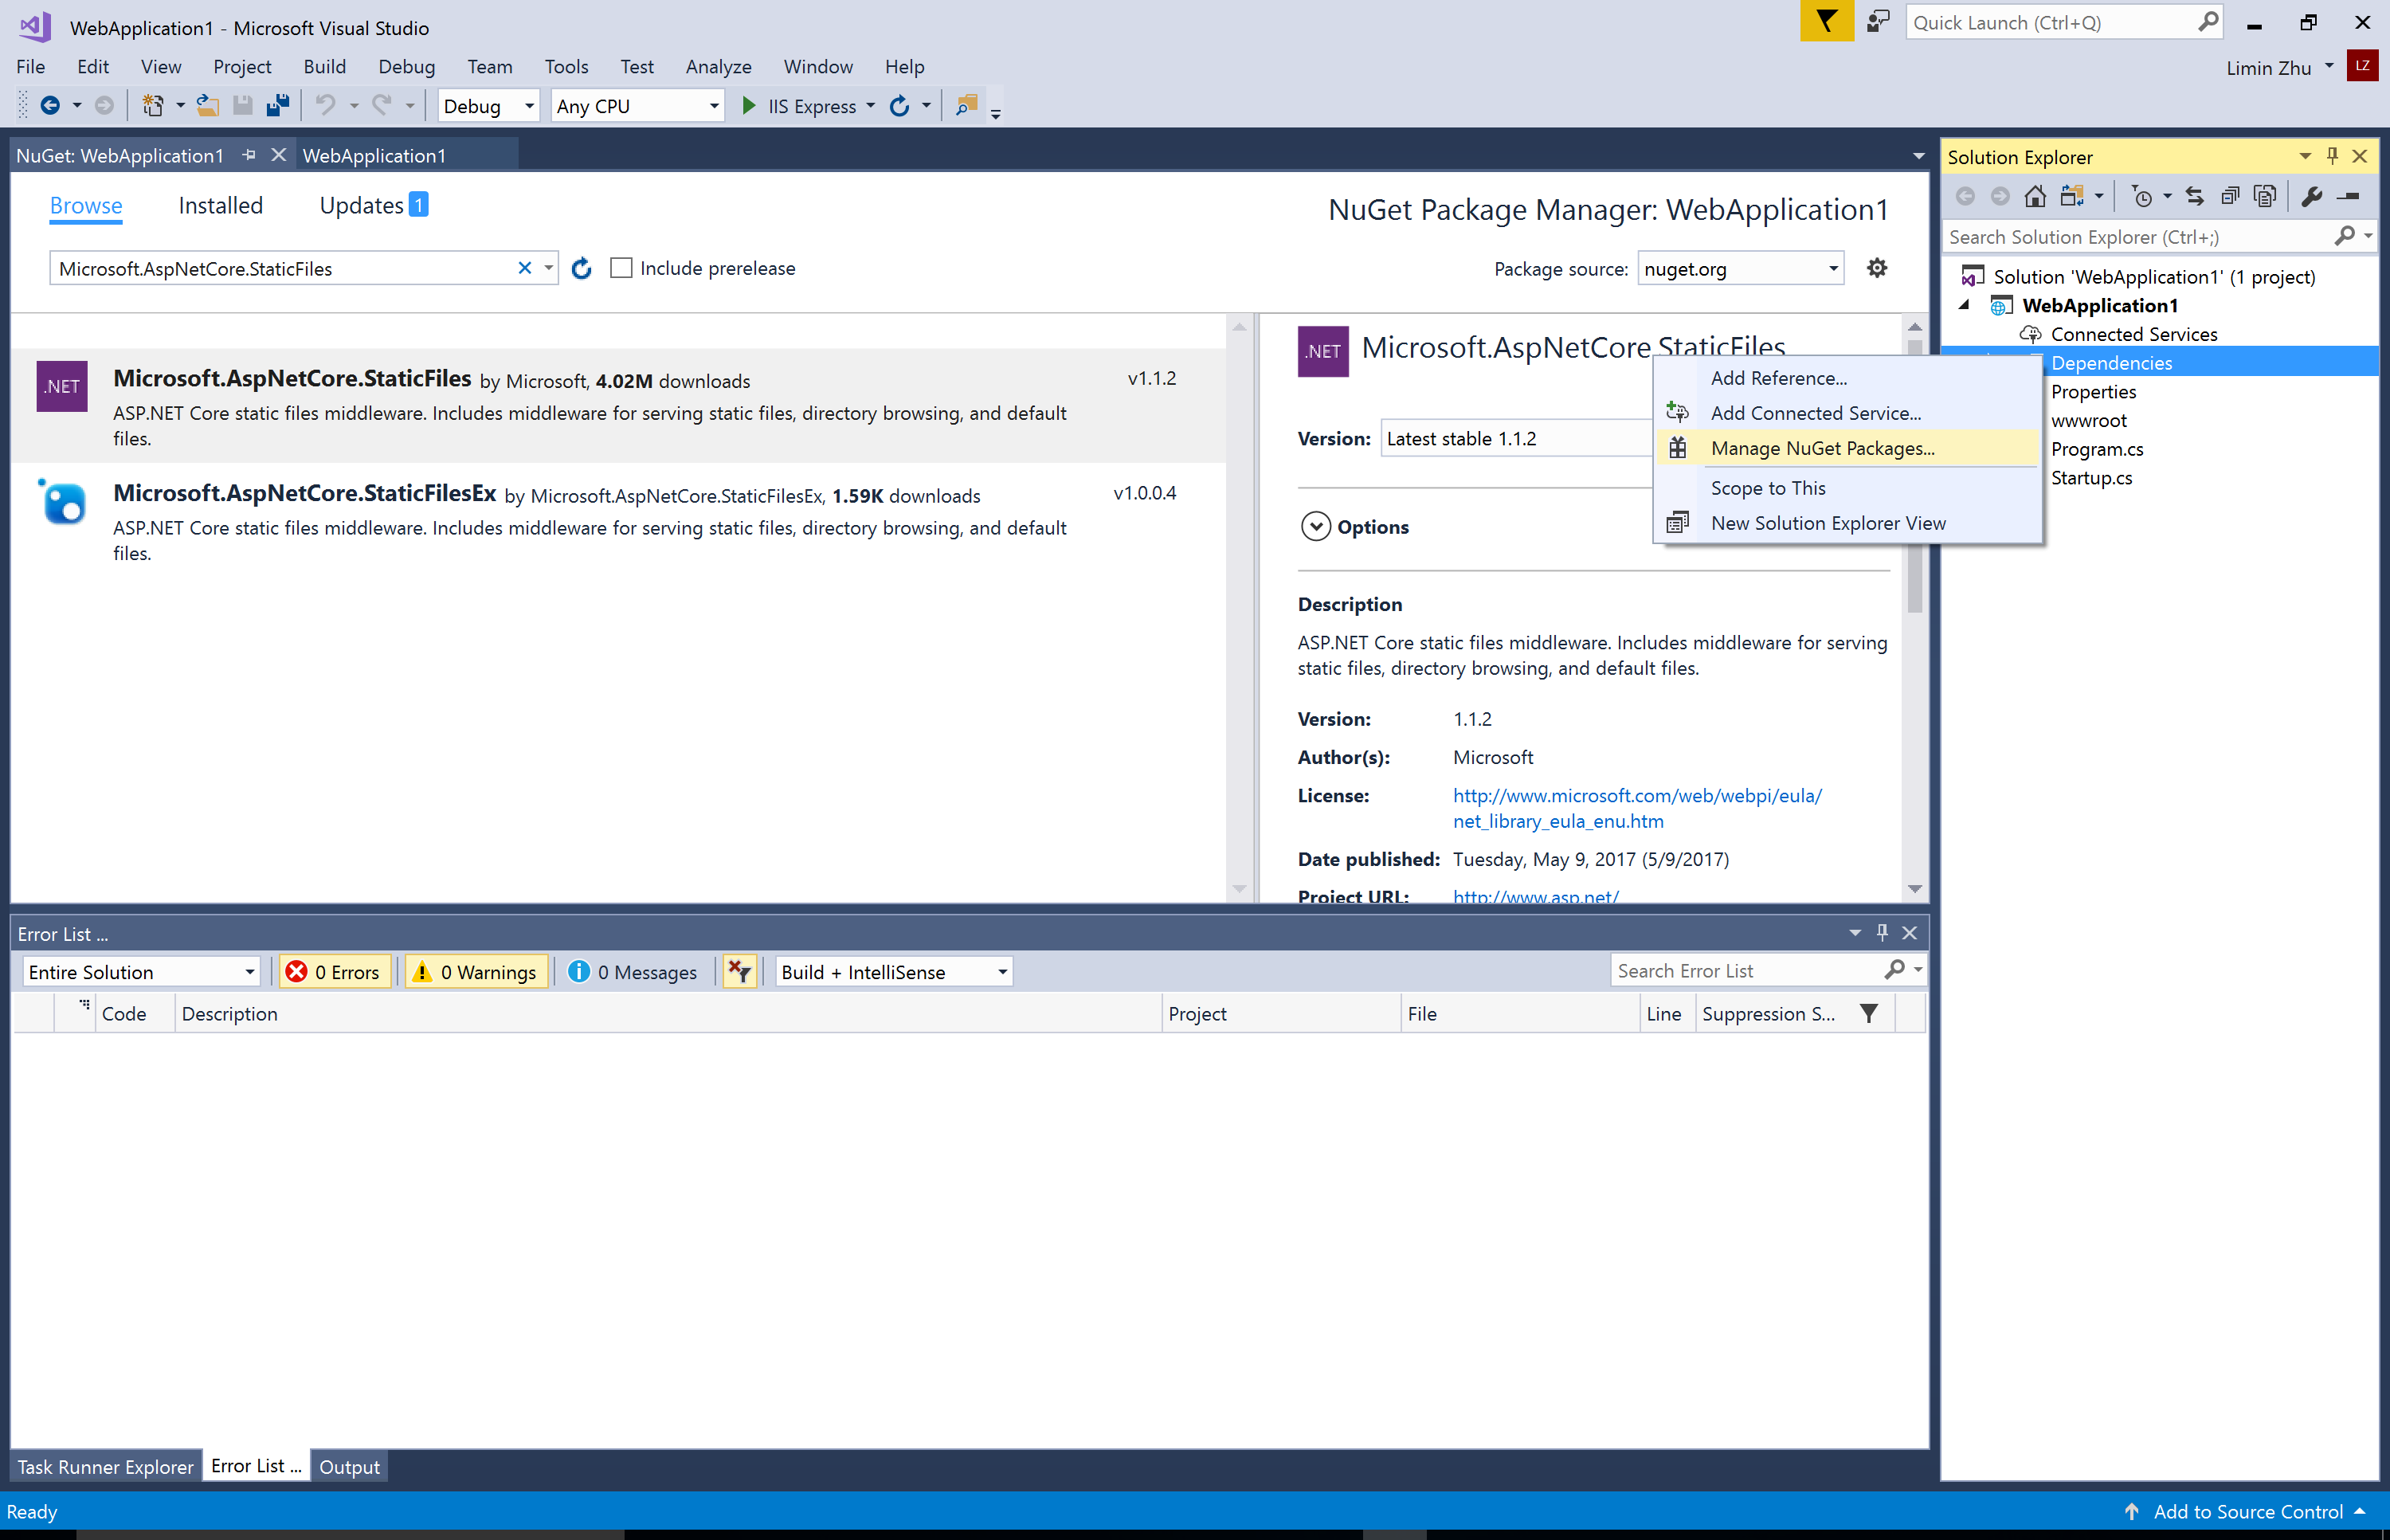Viewport: 2390px width, 1540px height.
Task: Click Save All in the toolbar
Action: click(x=277, y=105)
